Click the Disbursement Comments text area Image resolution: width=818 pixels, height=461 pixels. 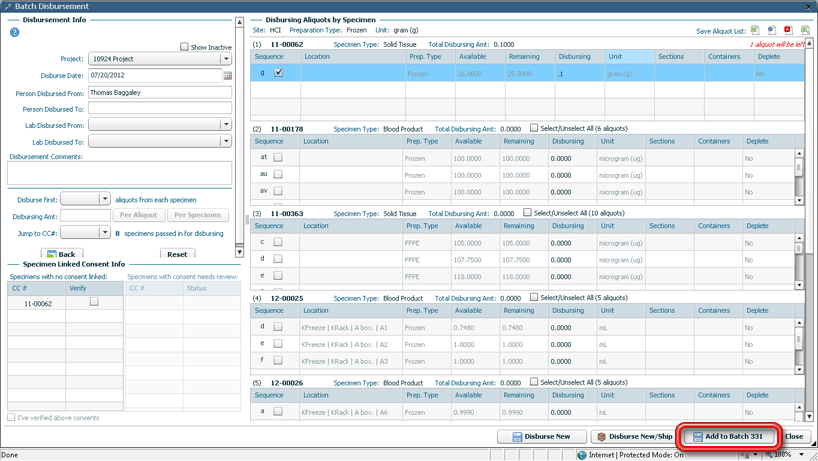119,173
